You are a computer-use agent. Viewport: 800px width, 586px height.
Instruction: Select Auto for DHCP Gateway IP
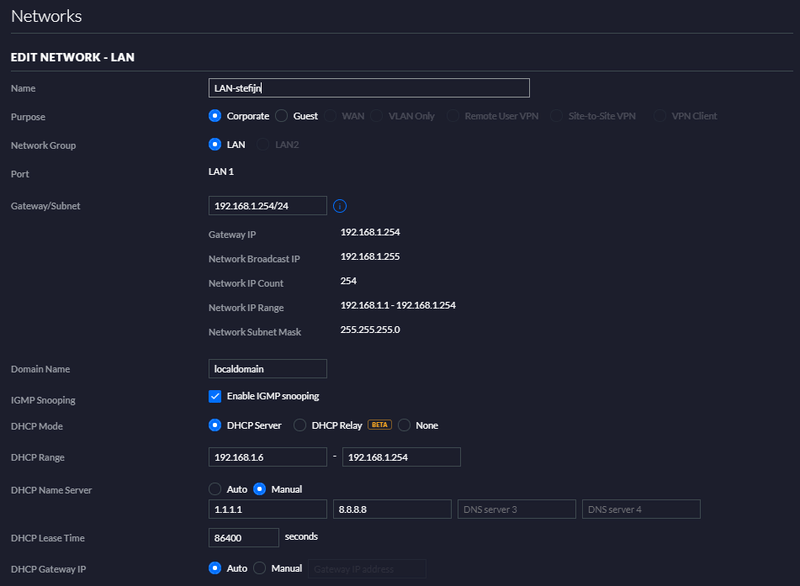(x=214, y=568)
